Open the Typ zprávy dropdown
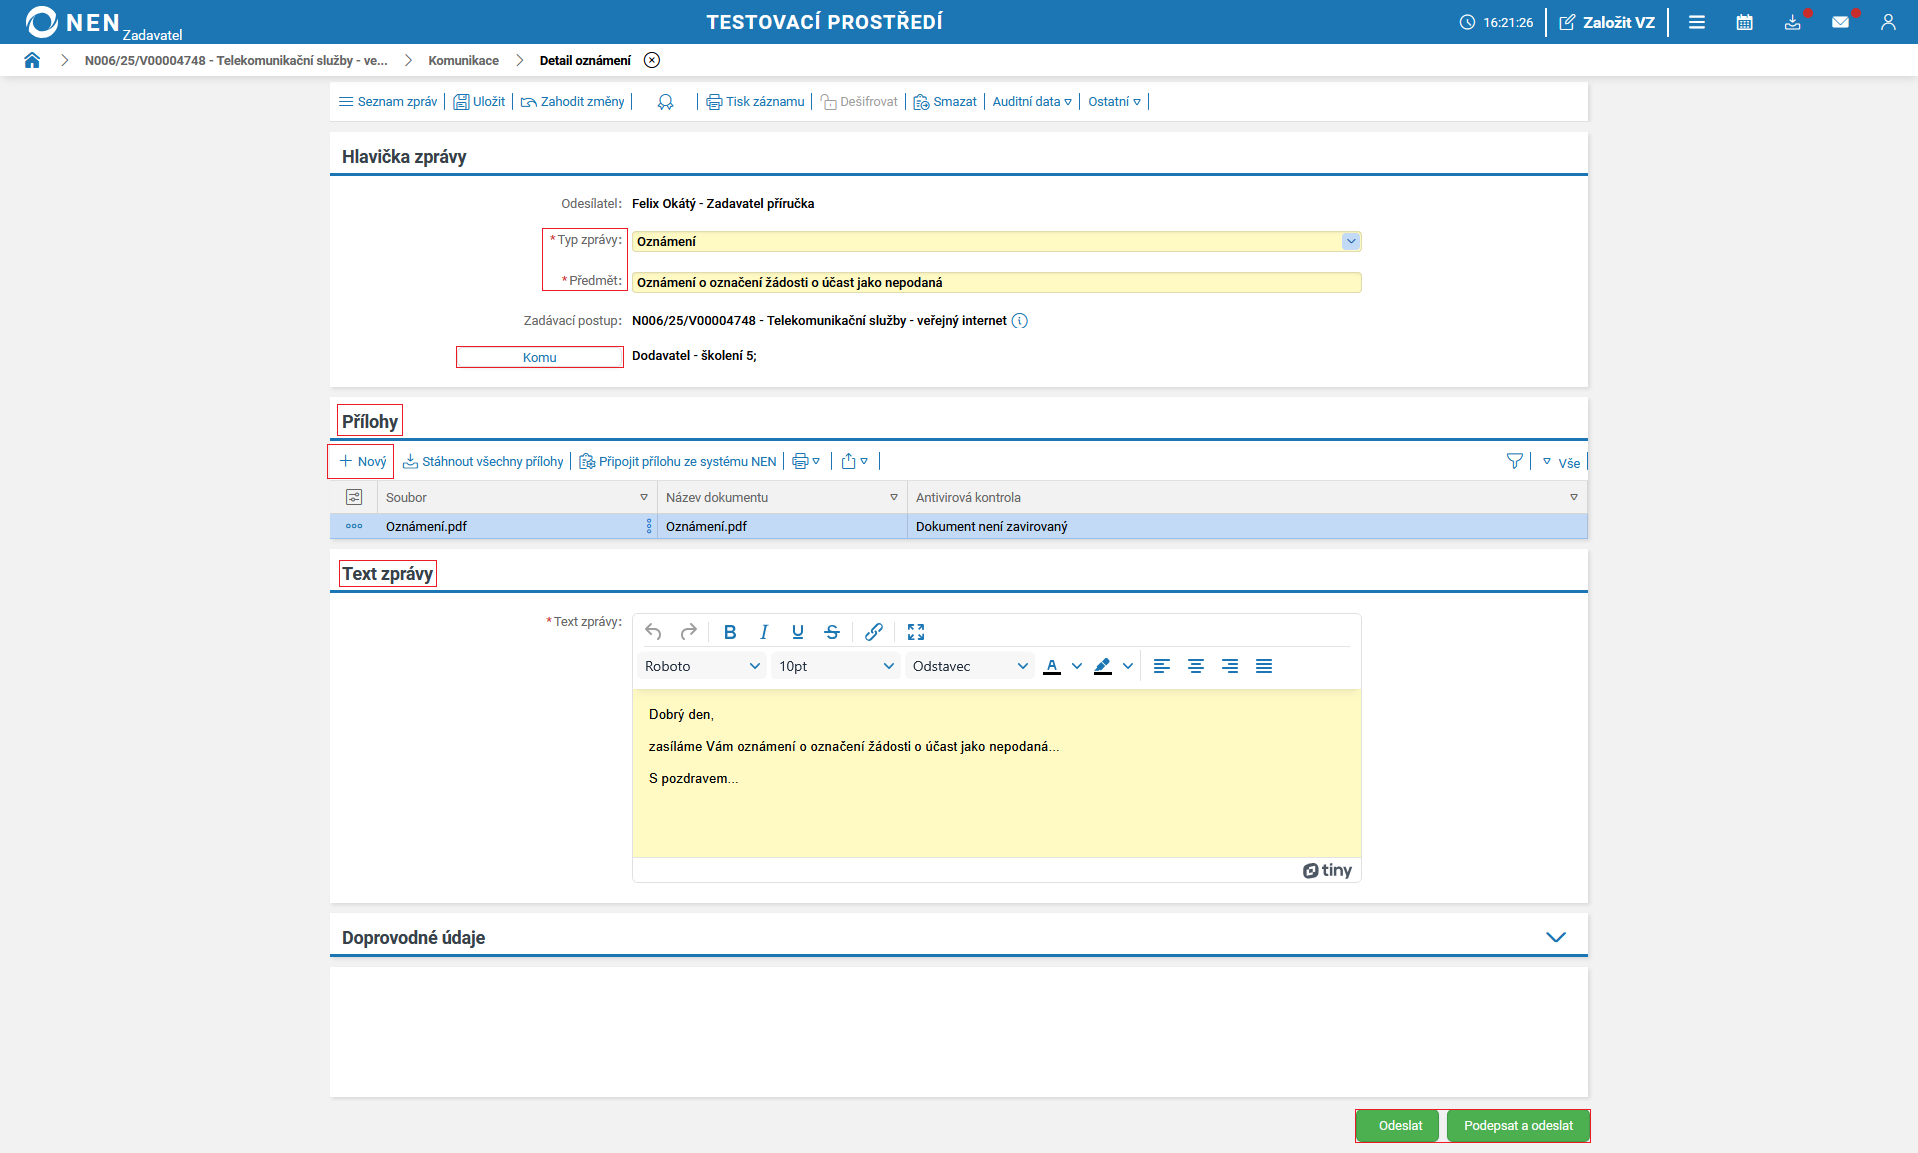The width and height of the screenshot is (1918, 1153). point(1350,241)
